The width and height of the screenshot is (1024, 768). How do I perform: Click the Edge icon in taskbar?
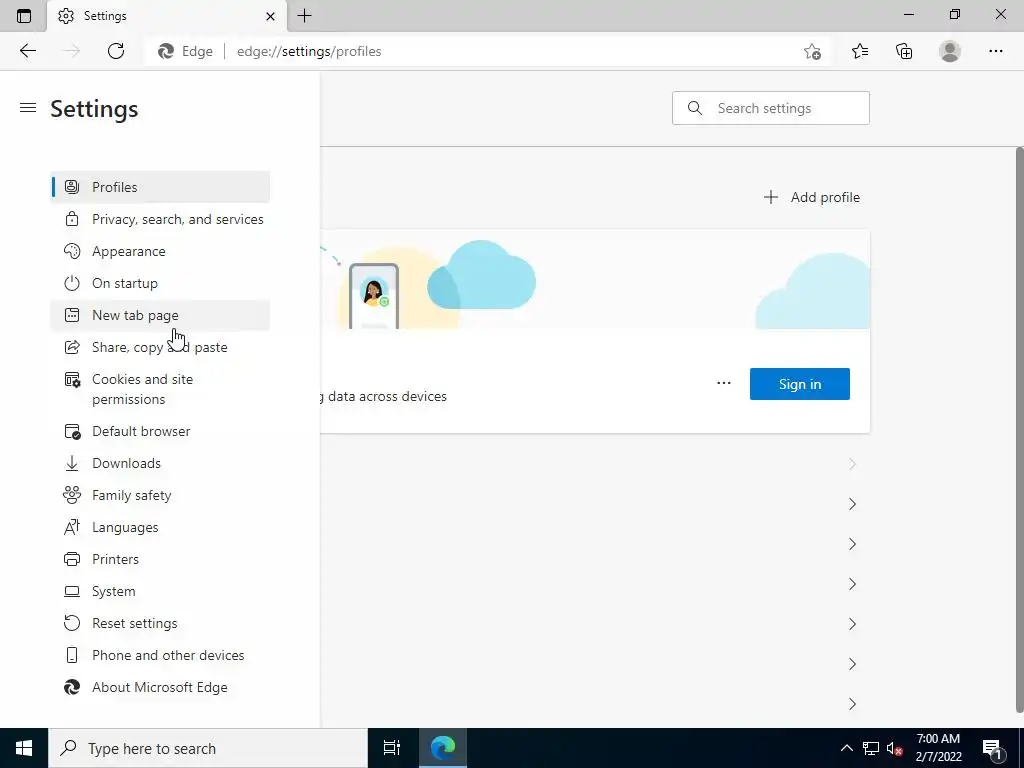tap(442, 748)
